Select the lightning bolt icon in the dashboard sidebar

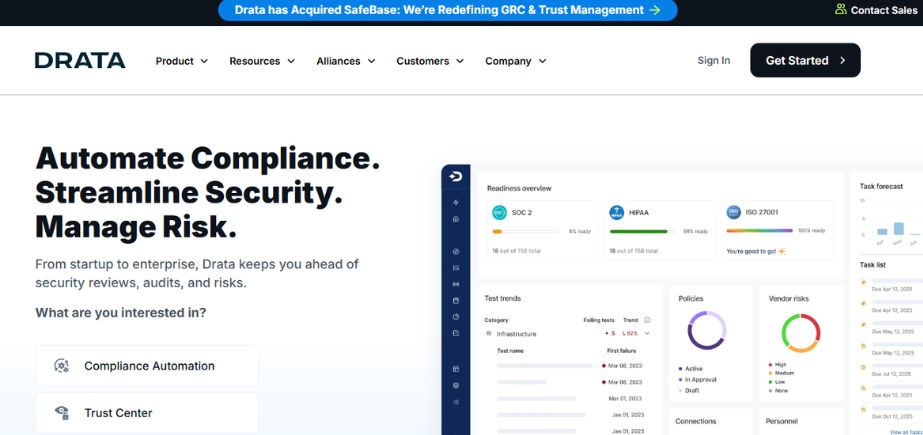point(456,202)
